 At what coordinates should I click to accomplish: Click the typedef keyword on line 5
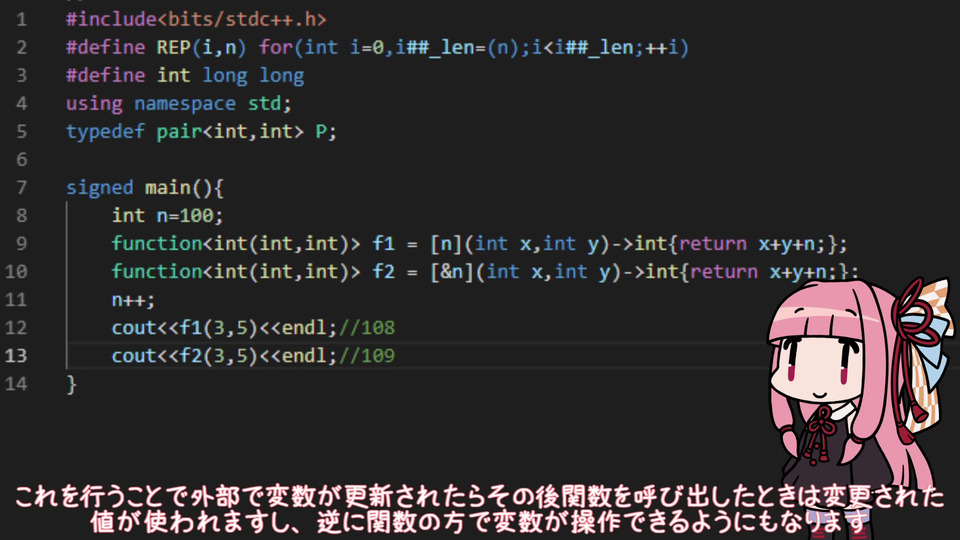[105, 132]
